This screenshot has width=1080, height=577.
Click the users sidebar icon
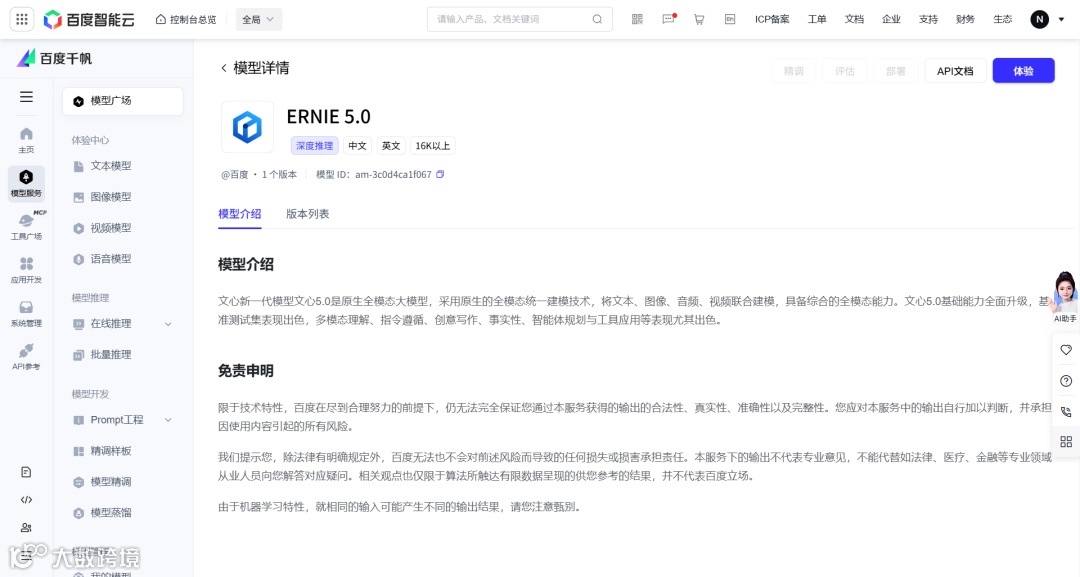coord(26,527)
